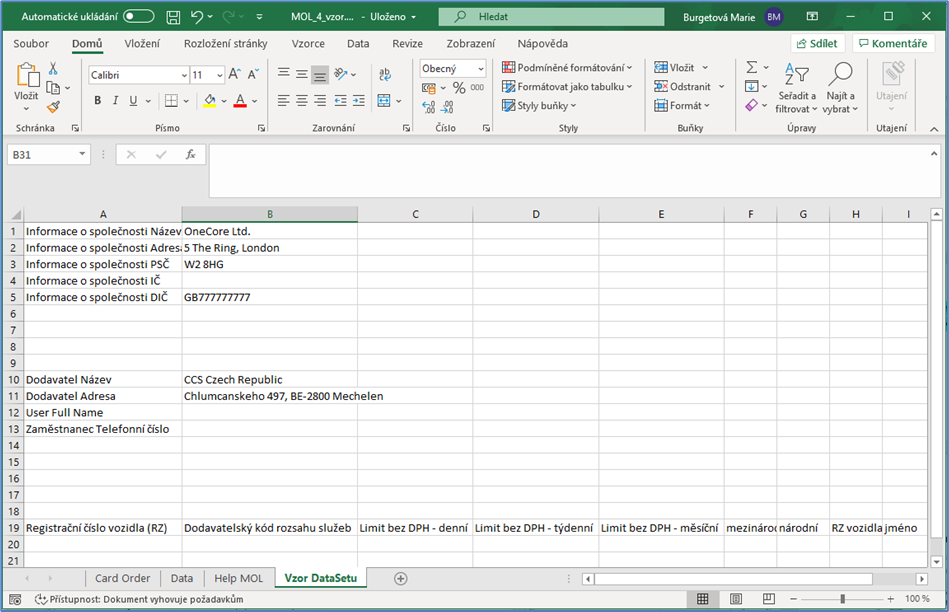Add new sheet with plus icon
This screenshot has height=612, width=949.
coord(401,578)
